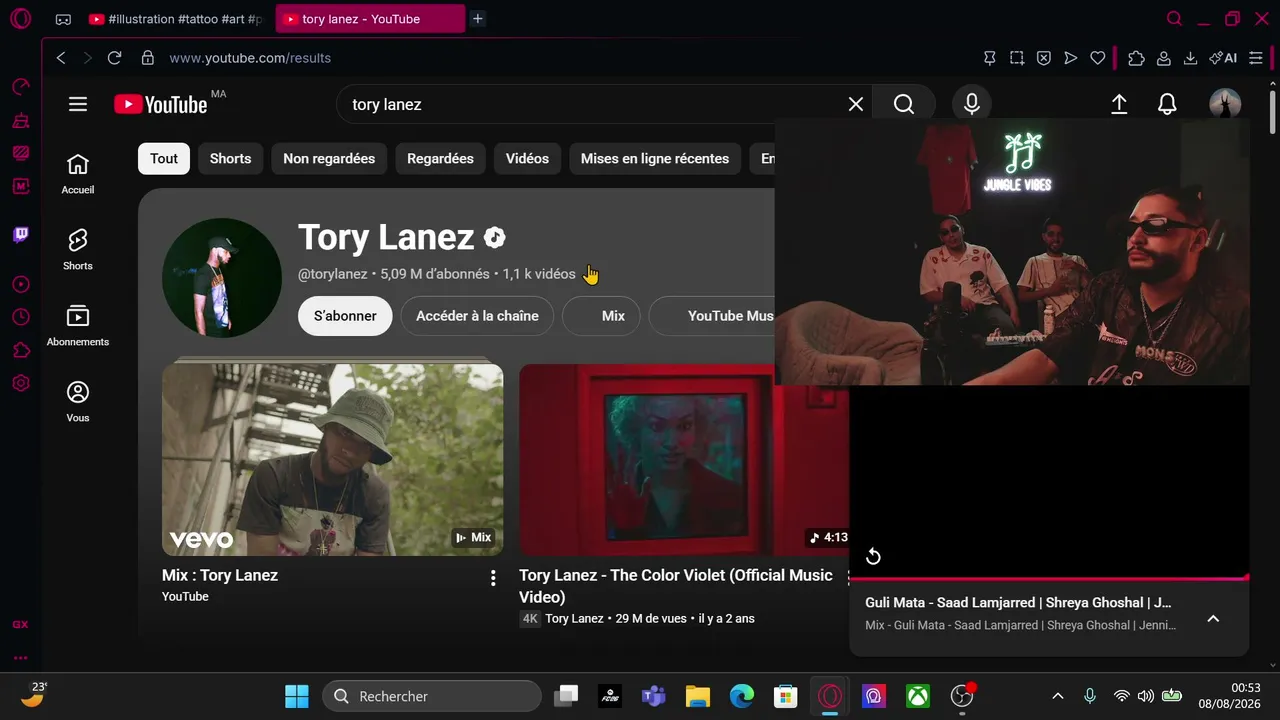Open the YouTube upload/create icon
This screenshot has height=720, width=1280.
pyautogui.click(x=1119, y=104)
